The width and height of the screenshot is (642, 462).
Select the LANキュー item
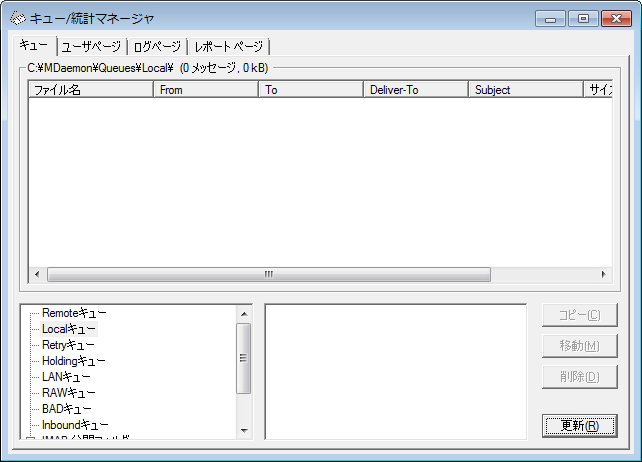coord(66,377)
